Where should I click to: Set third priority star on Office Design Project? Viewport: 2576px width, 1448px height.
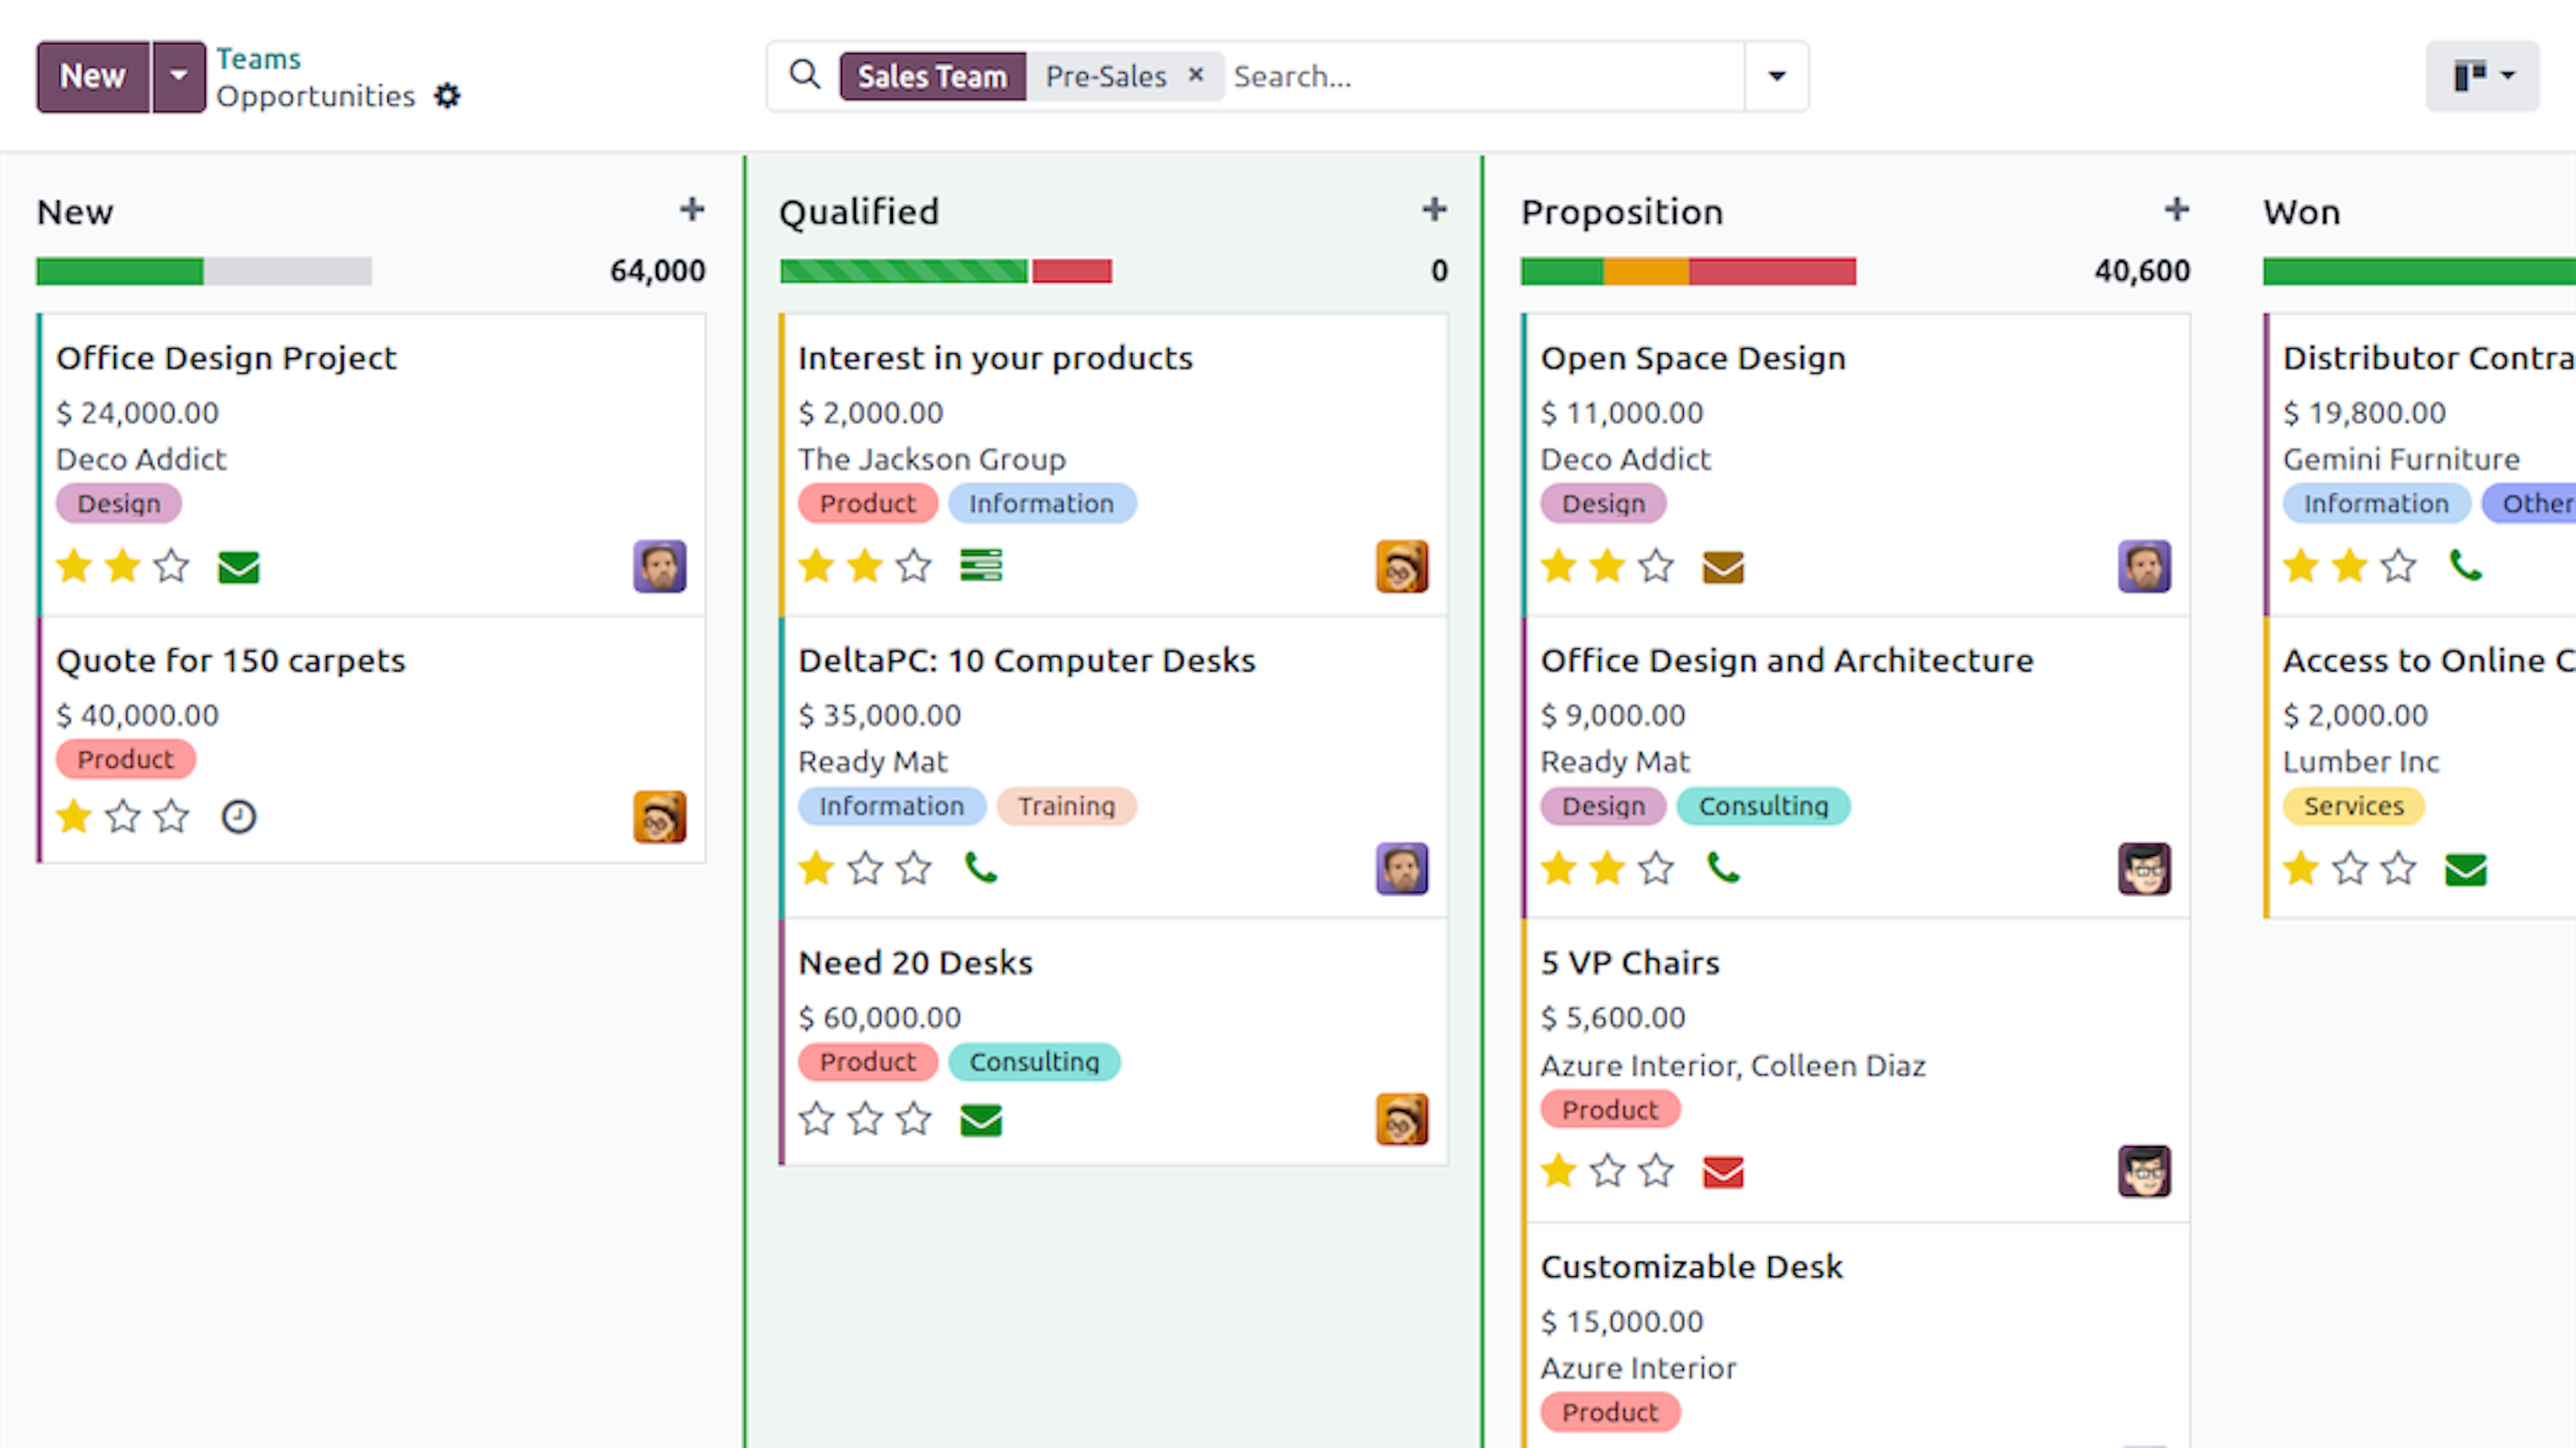pyautogui.click(x=172, y=566)
